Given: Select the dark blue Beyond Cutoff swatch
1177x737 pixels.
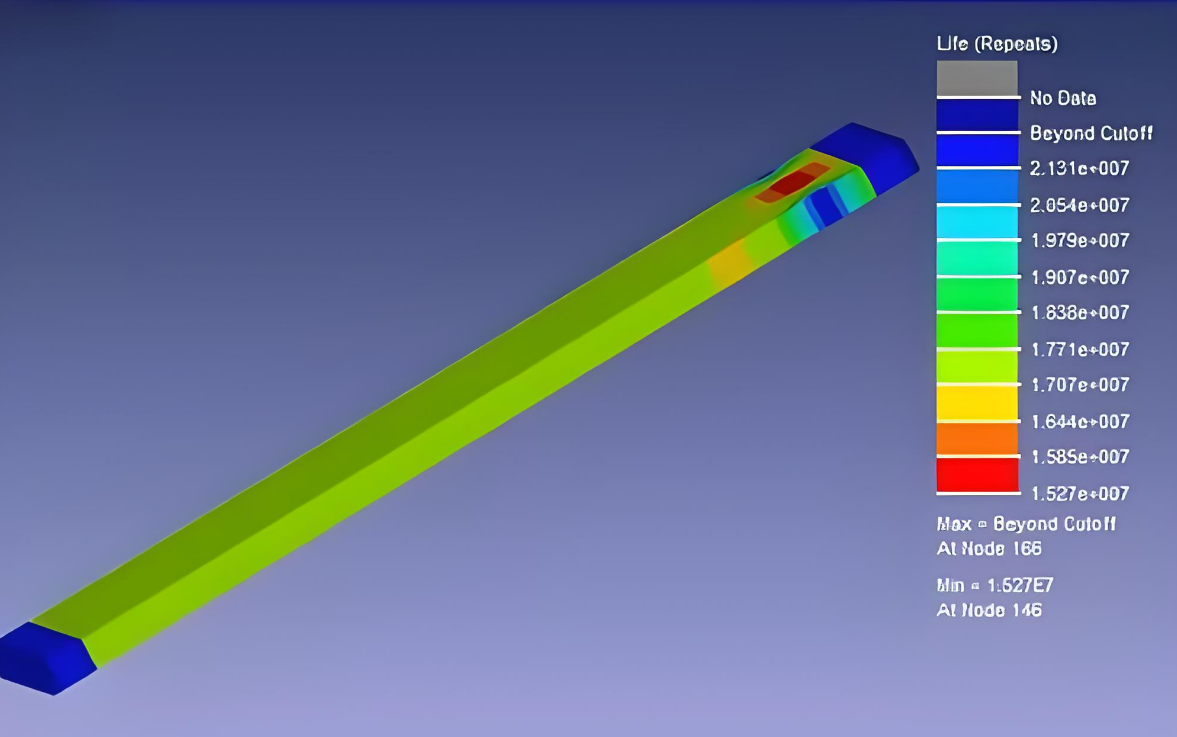Looking at the screenshot, I should pos(976,115).
